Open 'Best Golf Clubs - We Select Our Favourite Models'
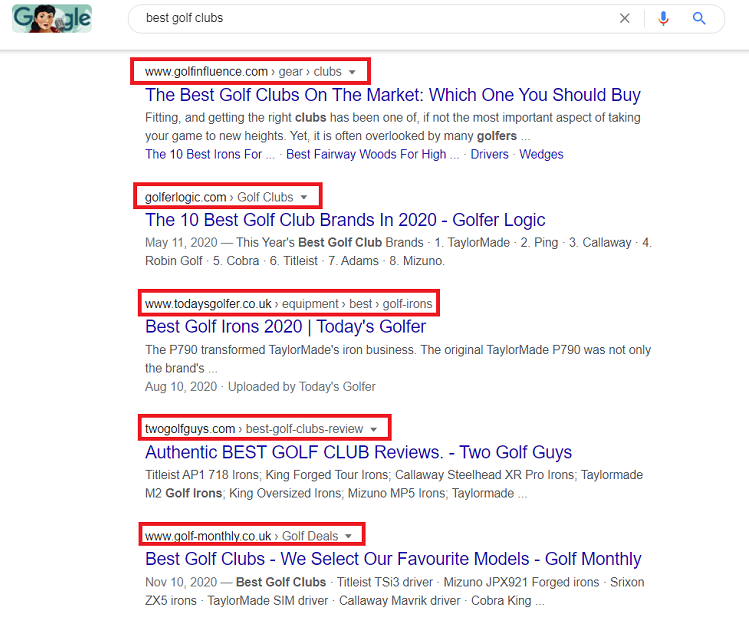The width and height of the screenshot is (749, 624). 393,559
